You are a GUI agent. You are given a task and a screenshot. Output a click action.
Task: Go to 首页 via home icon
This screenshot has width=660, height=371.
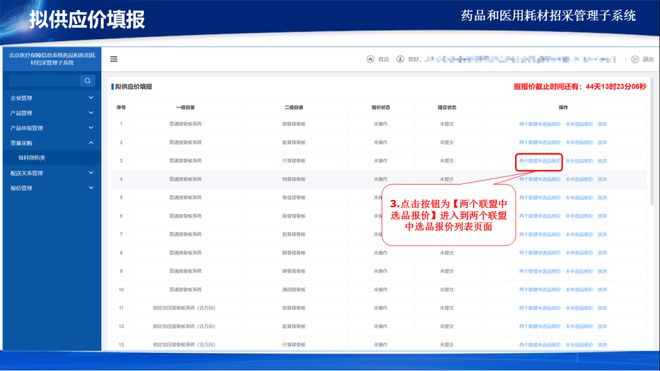370,59
